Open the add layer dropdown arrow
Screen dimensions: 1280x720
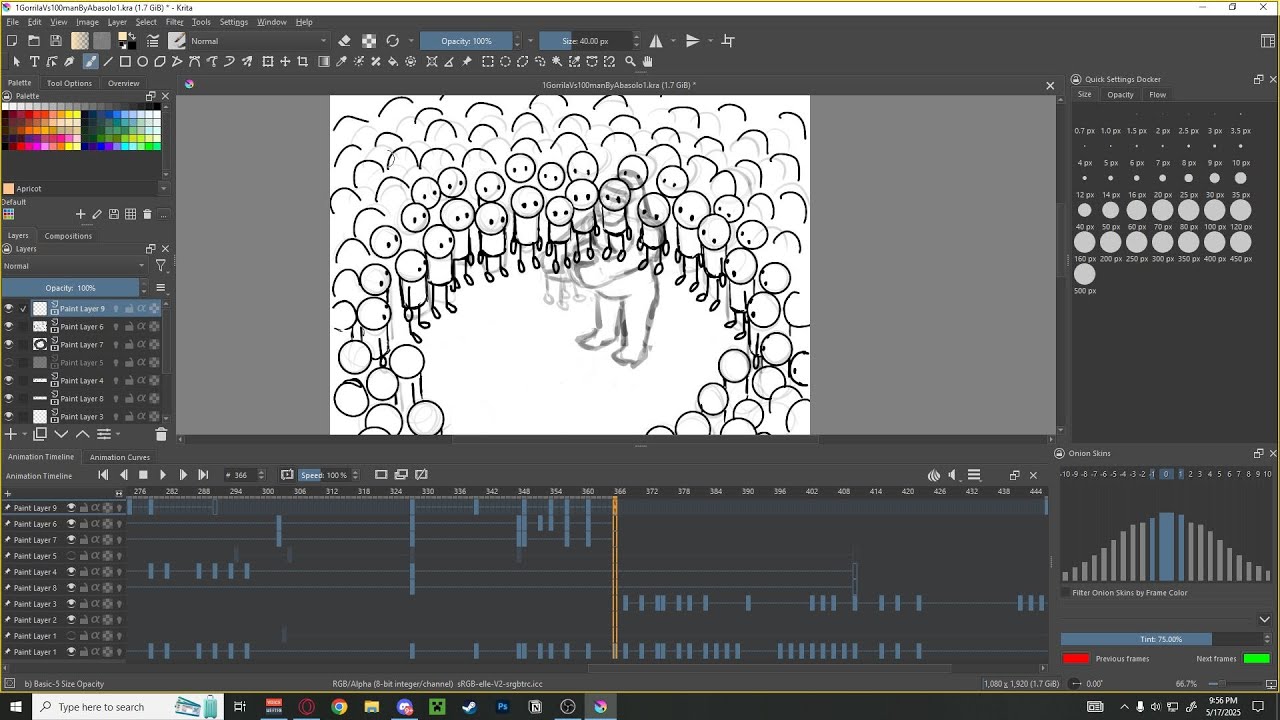(x=23, y=434)
